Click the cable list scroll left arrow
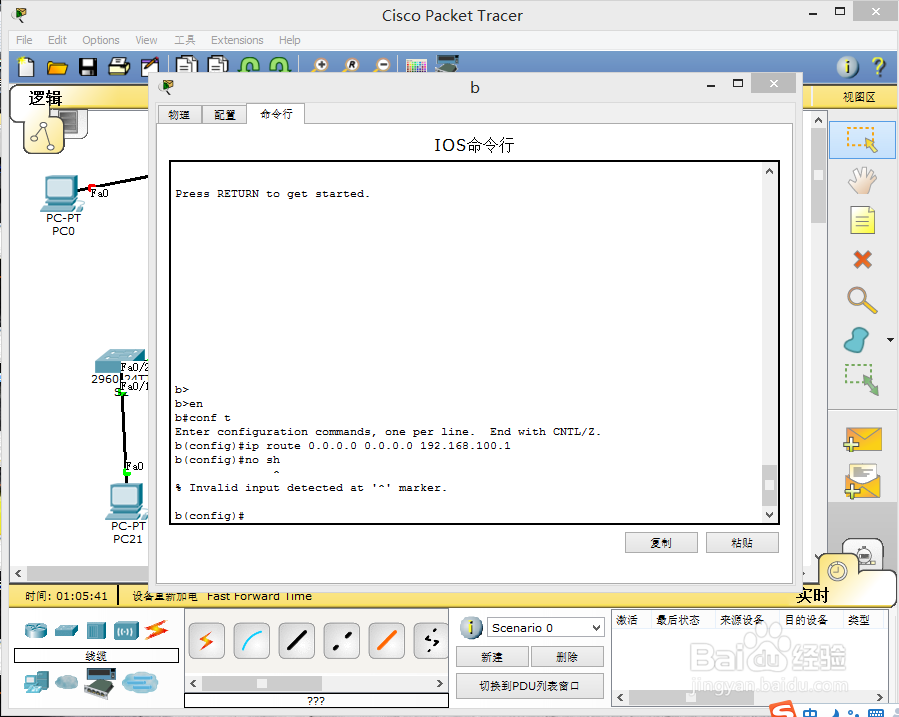Image resolution: width=899 pixels, height=717 pixels. pos(193,683)
